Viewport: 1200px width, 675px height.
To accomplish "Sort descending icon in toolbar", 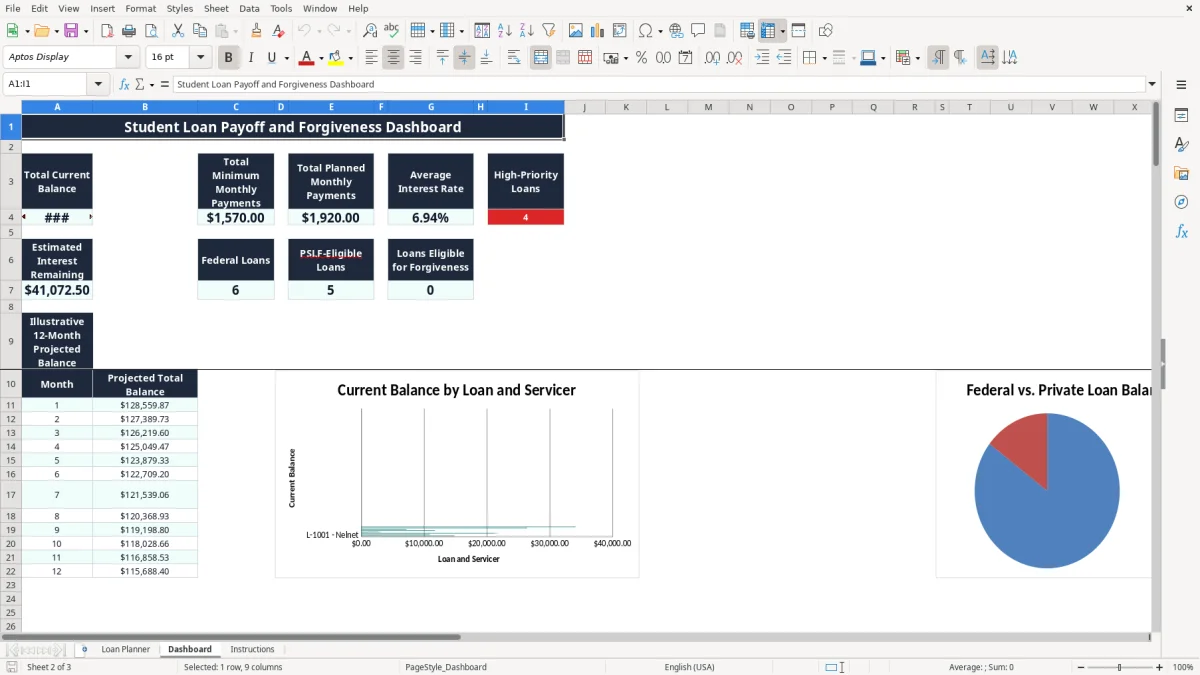I will pos(527,31).
